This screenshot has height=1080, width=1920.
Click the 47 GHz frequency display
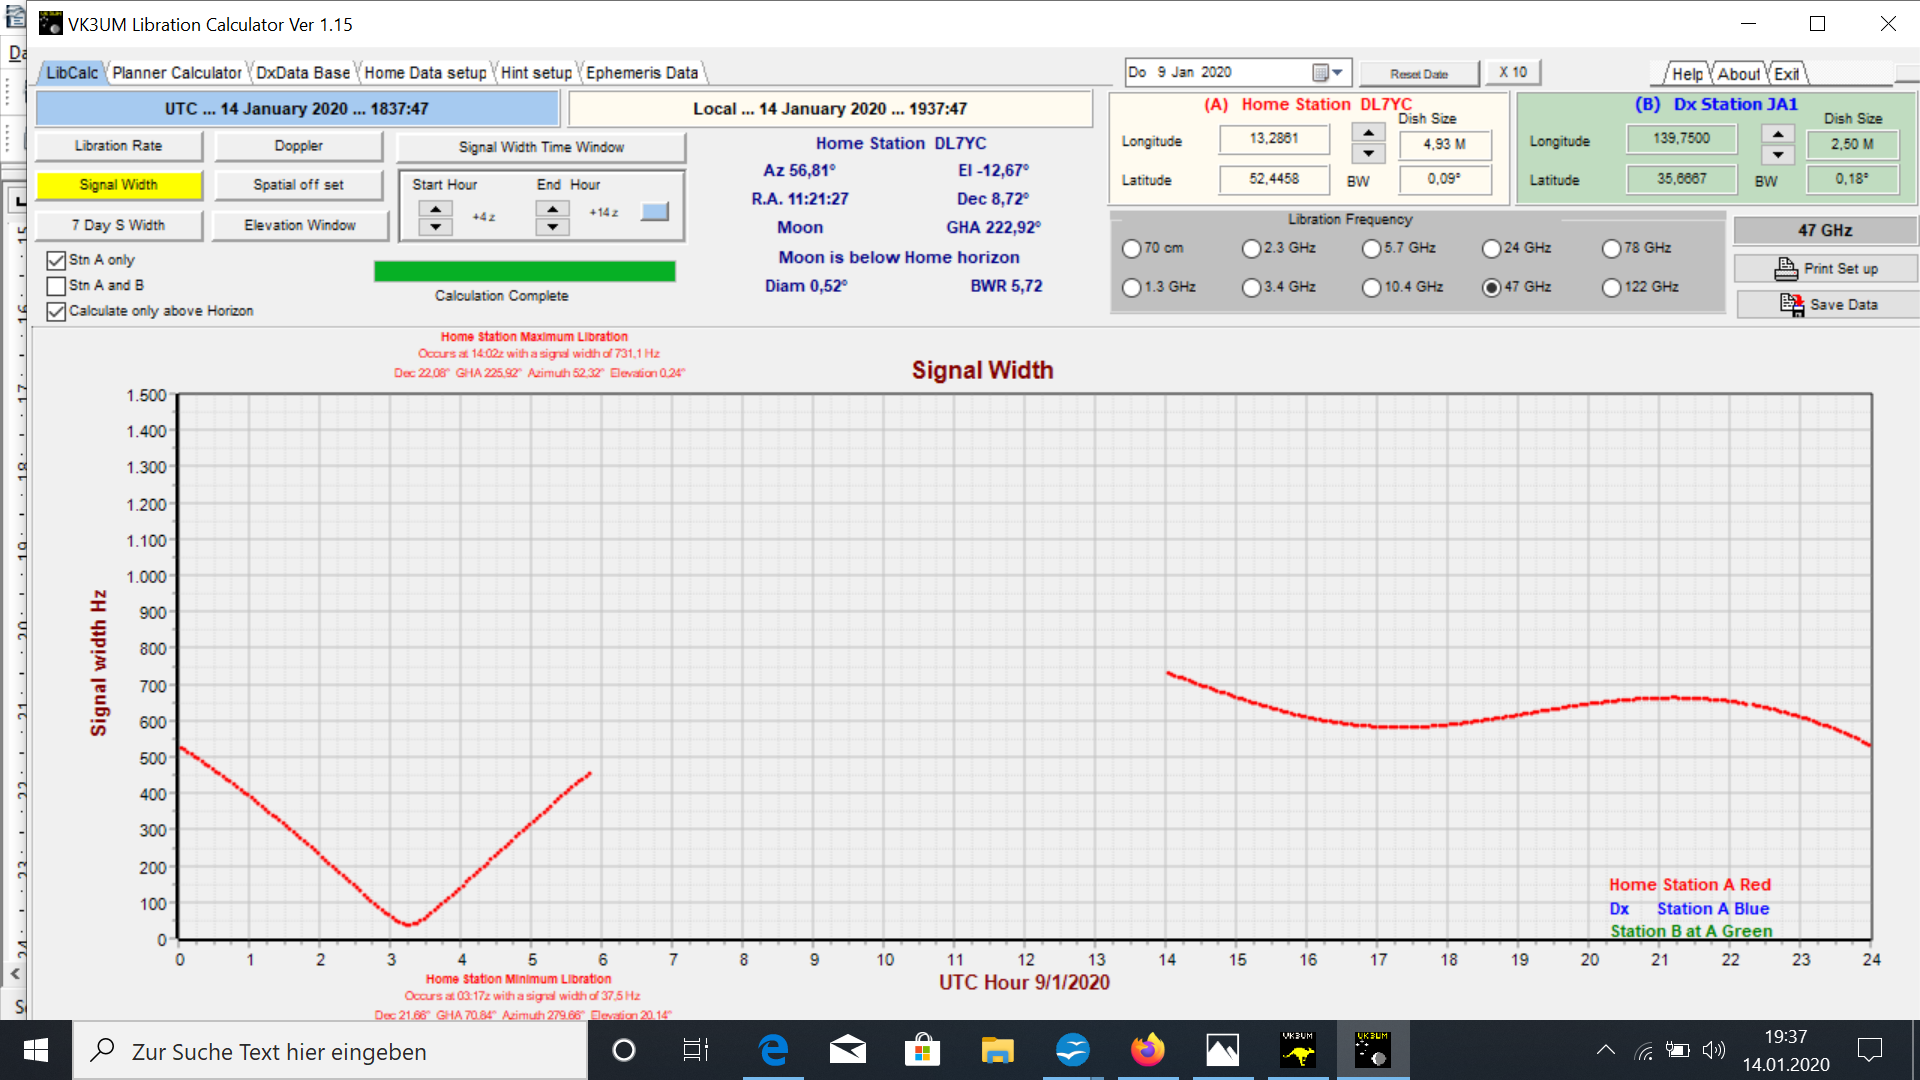[x=1825, y=231]
